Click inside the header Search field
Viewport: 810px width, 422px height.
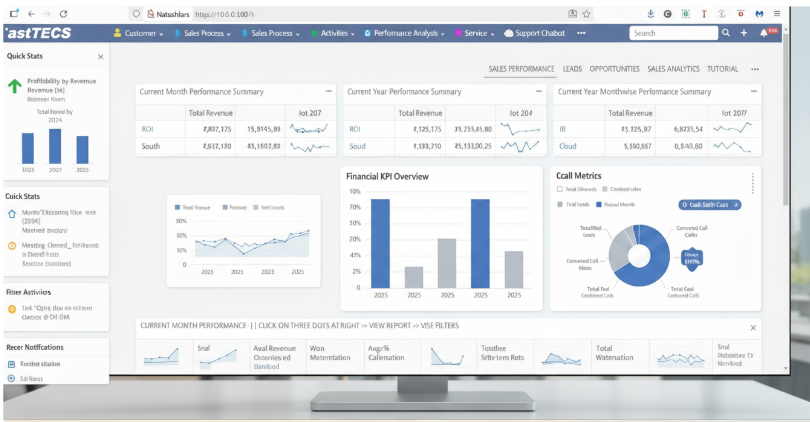coord(673,33)
